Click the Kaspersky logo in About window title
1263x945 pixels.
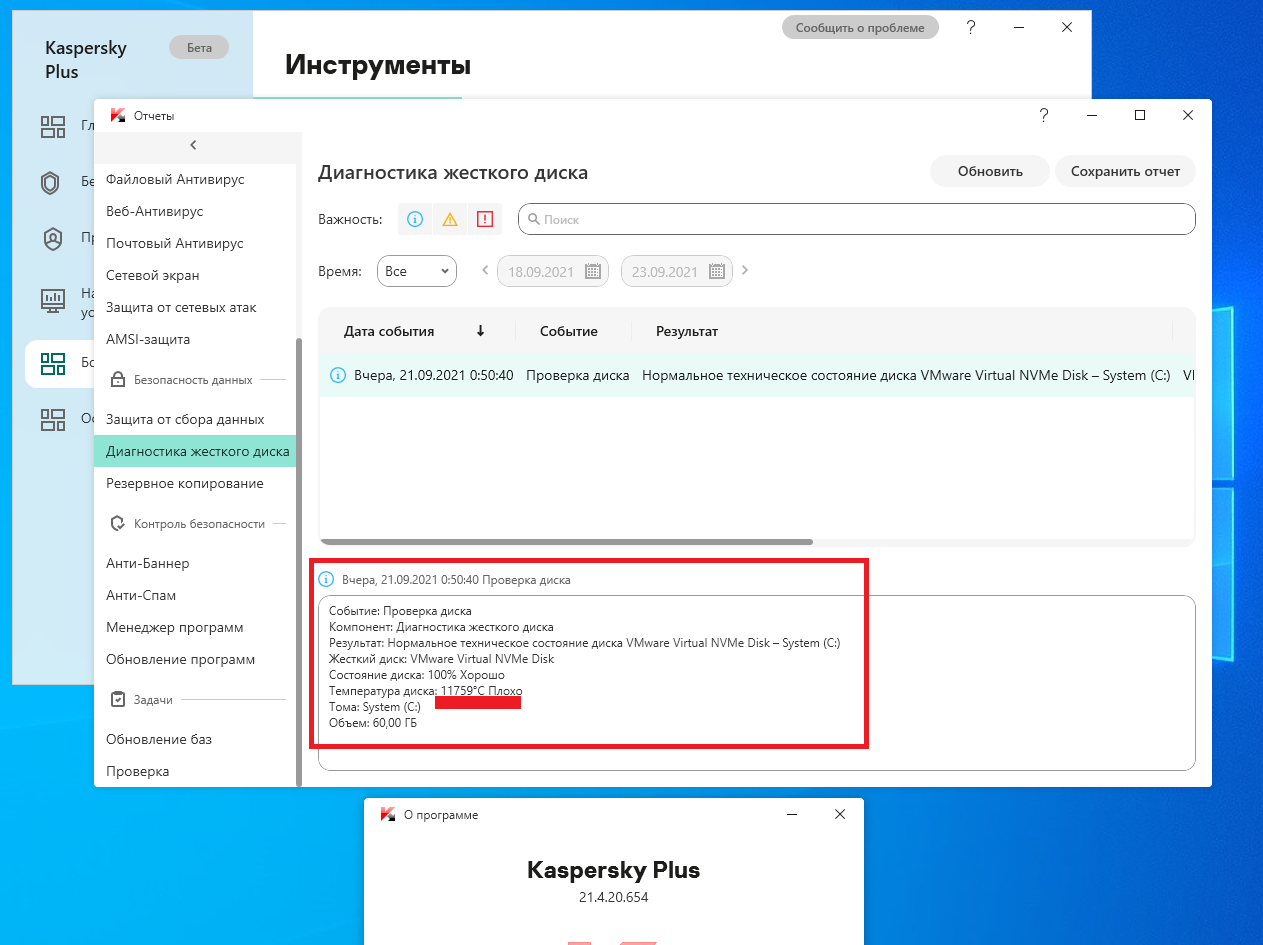[387, 815]
